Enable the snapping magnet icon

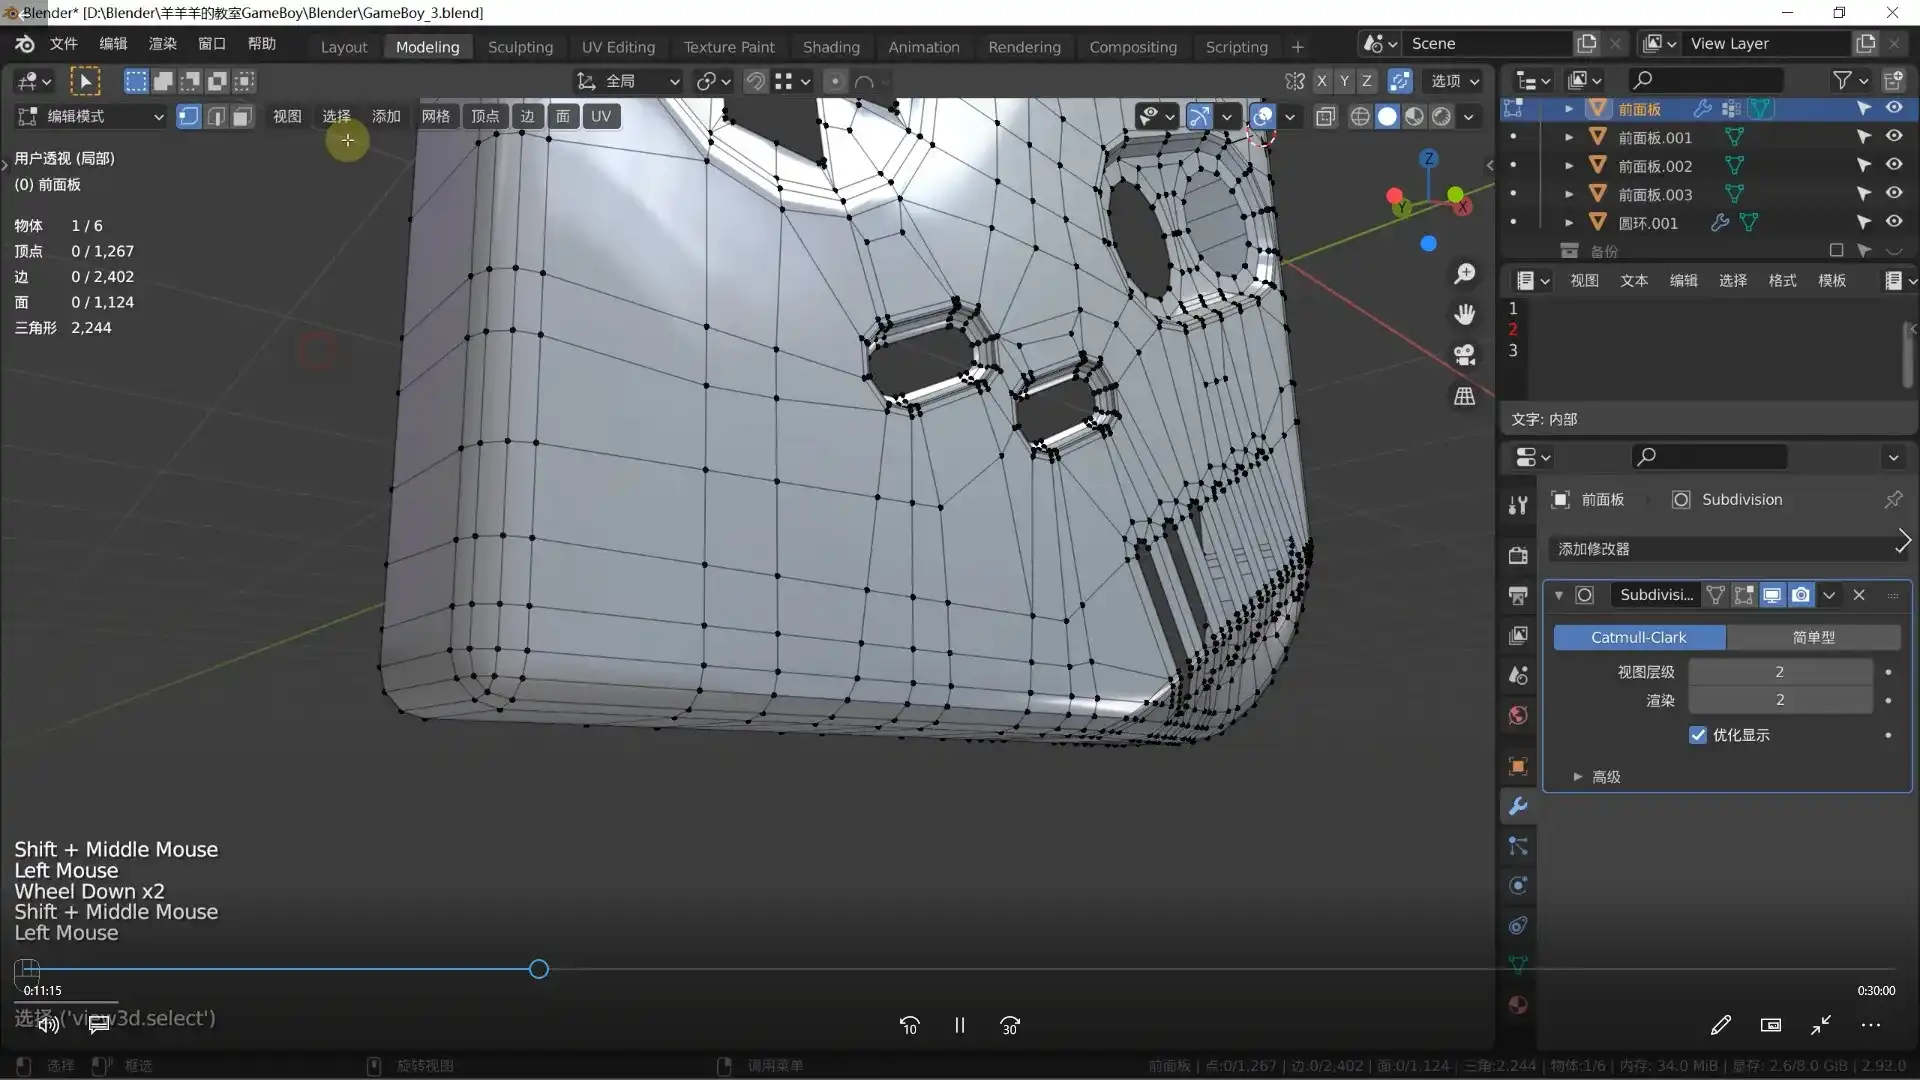[x=756, y=81]
